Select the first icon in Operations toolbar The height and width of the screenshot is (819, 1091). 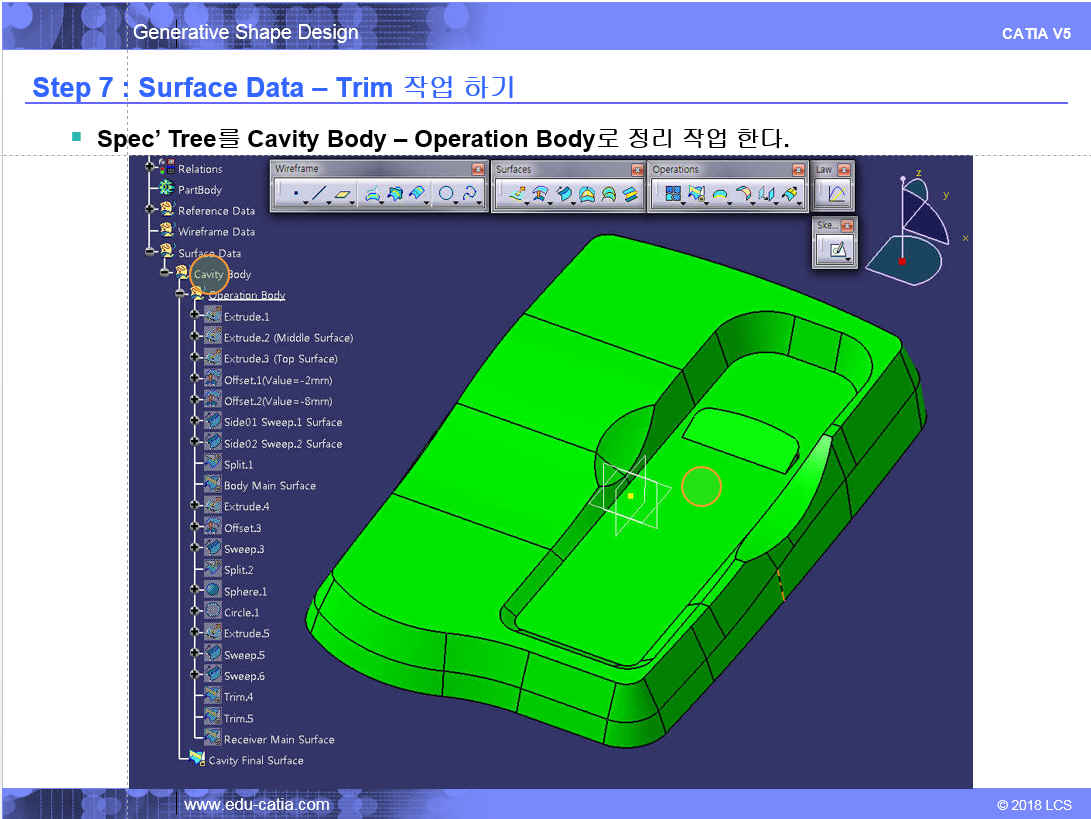672,195
